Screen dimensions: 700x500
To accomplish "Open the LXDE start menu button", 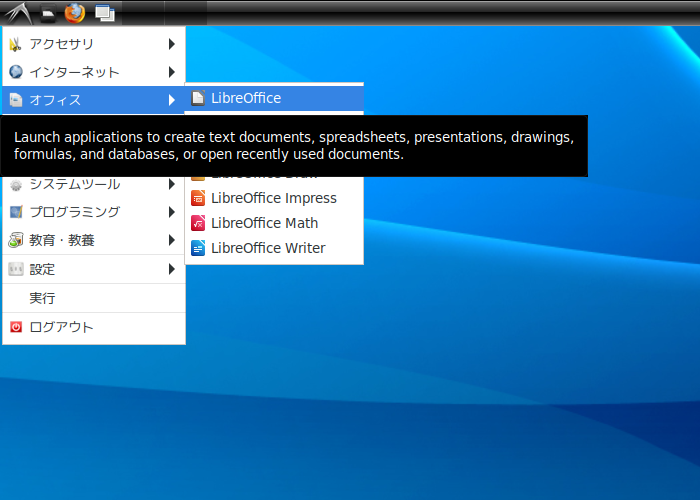I will point(18,13).
